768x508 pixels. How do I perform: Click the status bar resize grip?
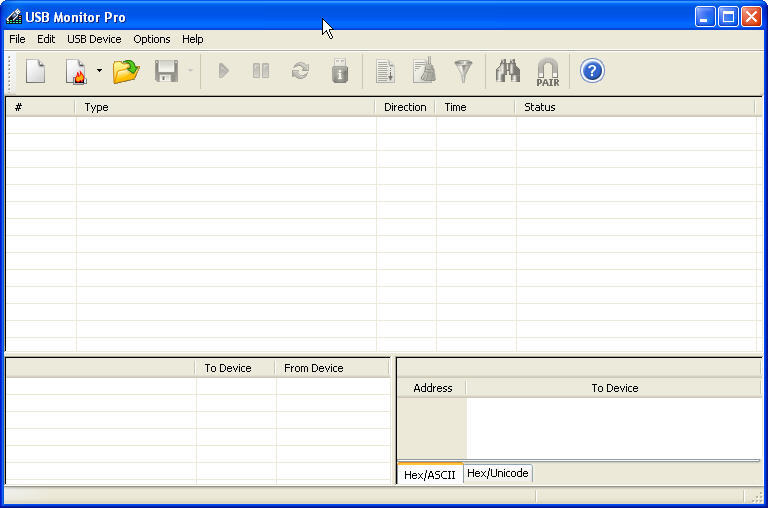tap(757, 496)
